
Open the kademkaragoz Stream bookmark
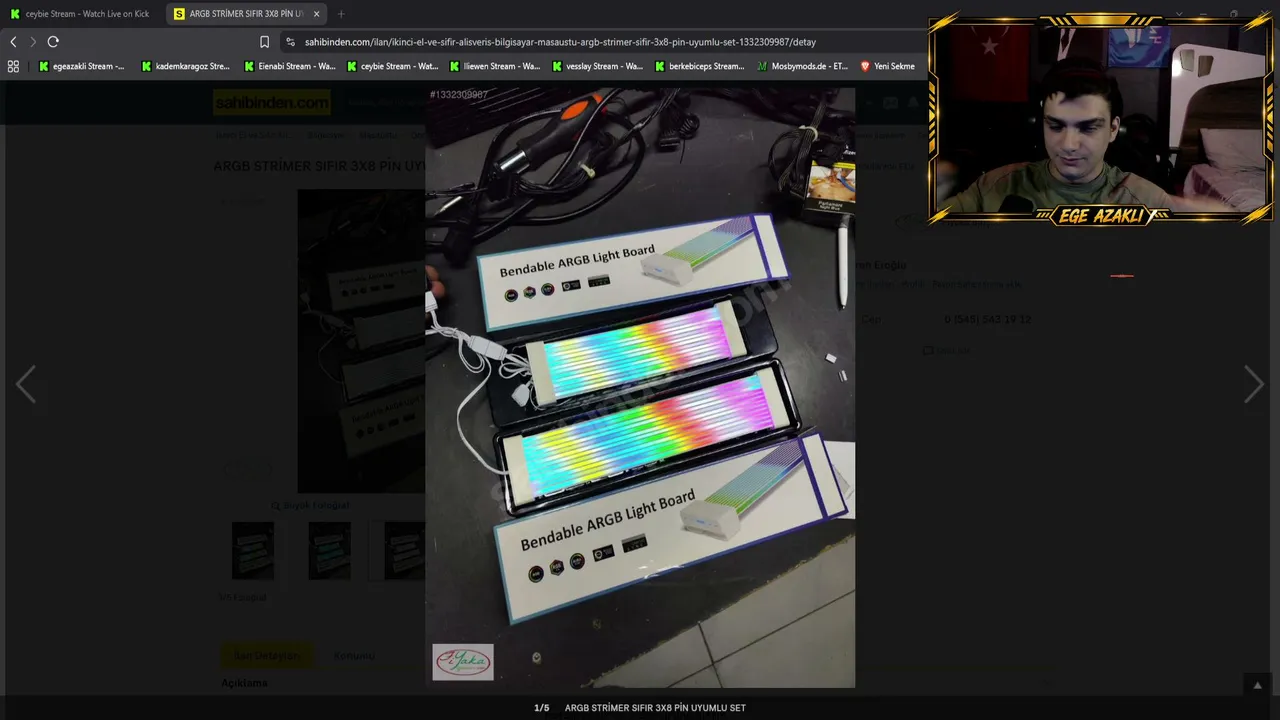(x=186, y=66)
